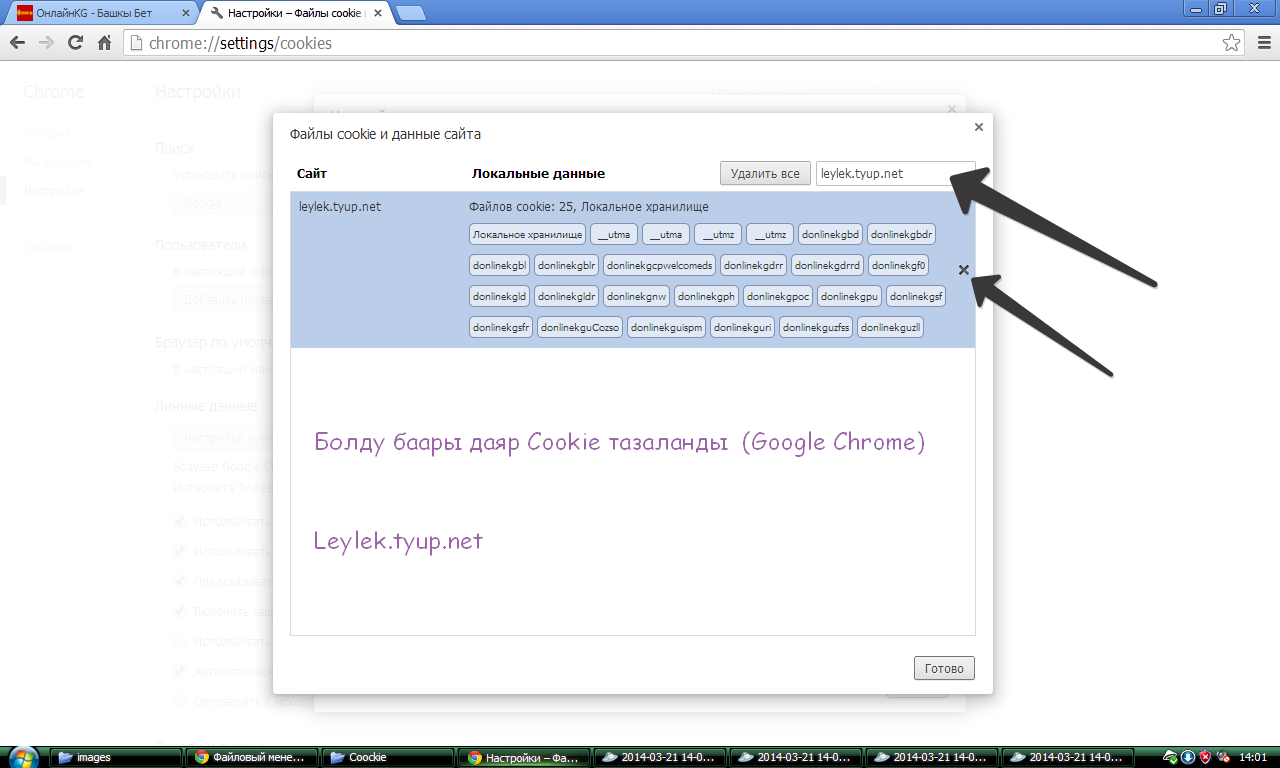Open the Coockie folder taskbar item
The height and width of the screenshot is (768, 1280).
pos(388,757)
